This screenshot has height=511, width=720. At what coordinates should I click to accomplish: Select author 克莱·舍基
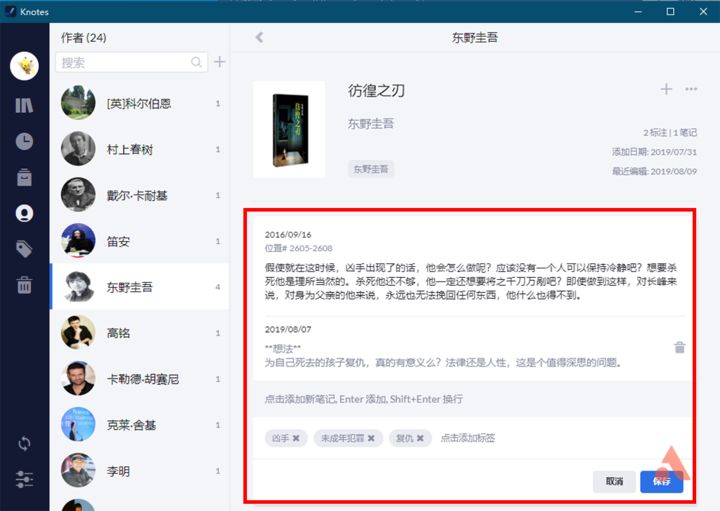pyautogui.click(x=140, y=425)
